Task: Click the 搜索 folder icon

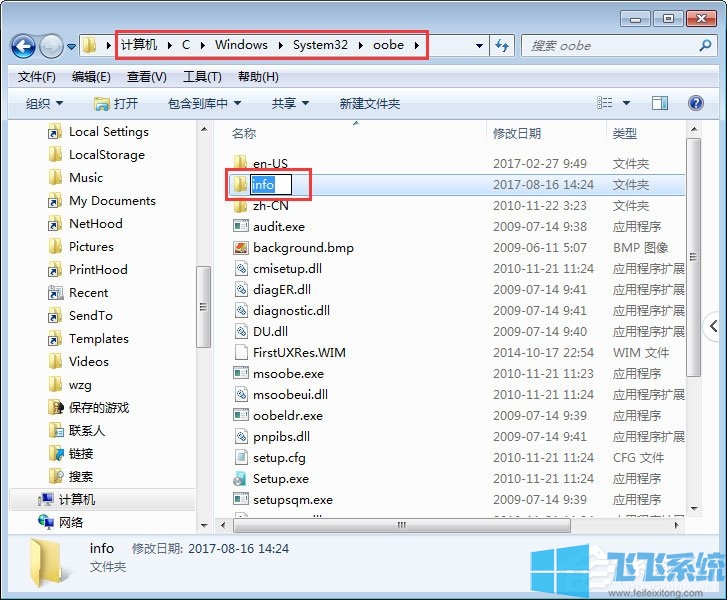Action: click(55, 476)
